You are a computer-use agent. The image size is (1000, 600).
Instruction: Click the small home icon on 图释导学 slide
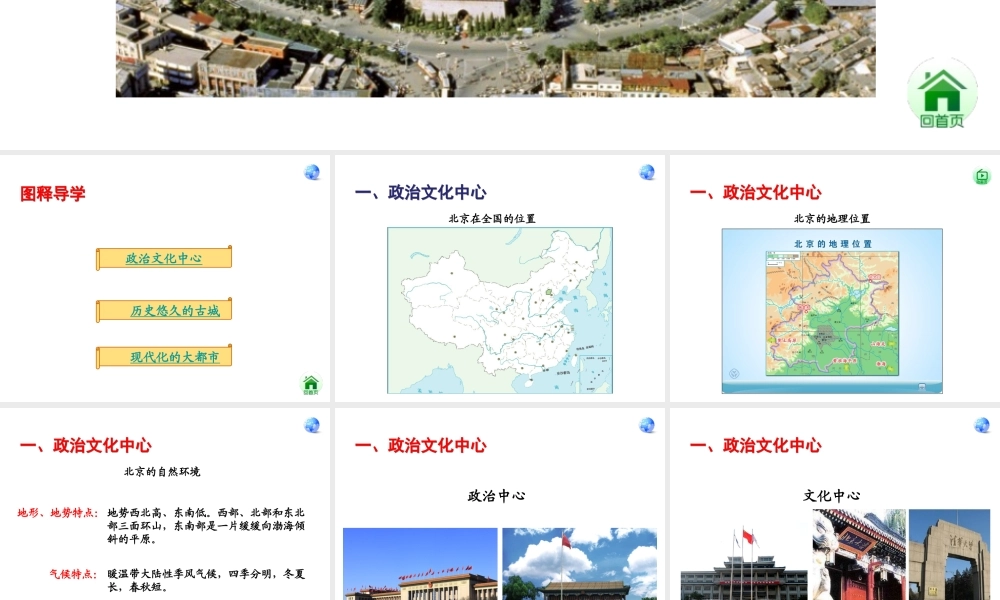[x=311, y=384]
